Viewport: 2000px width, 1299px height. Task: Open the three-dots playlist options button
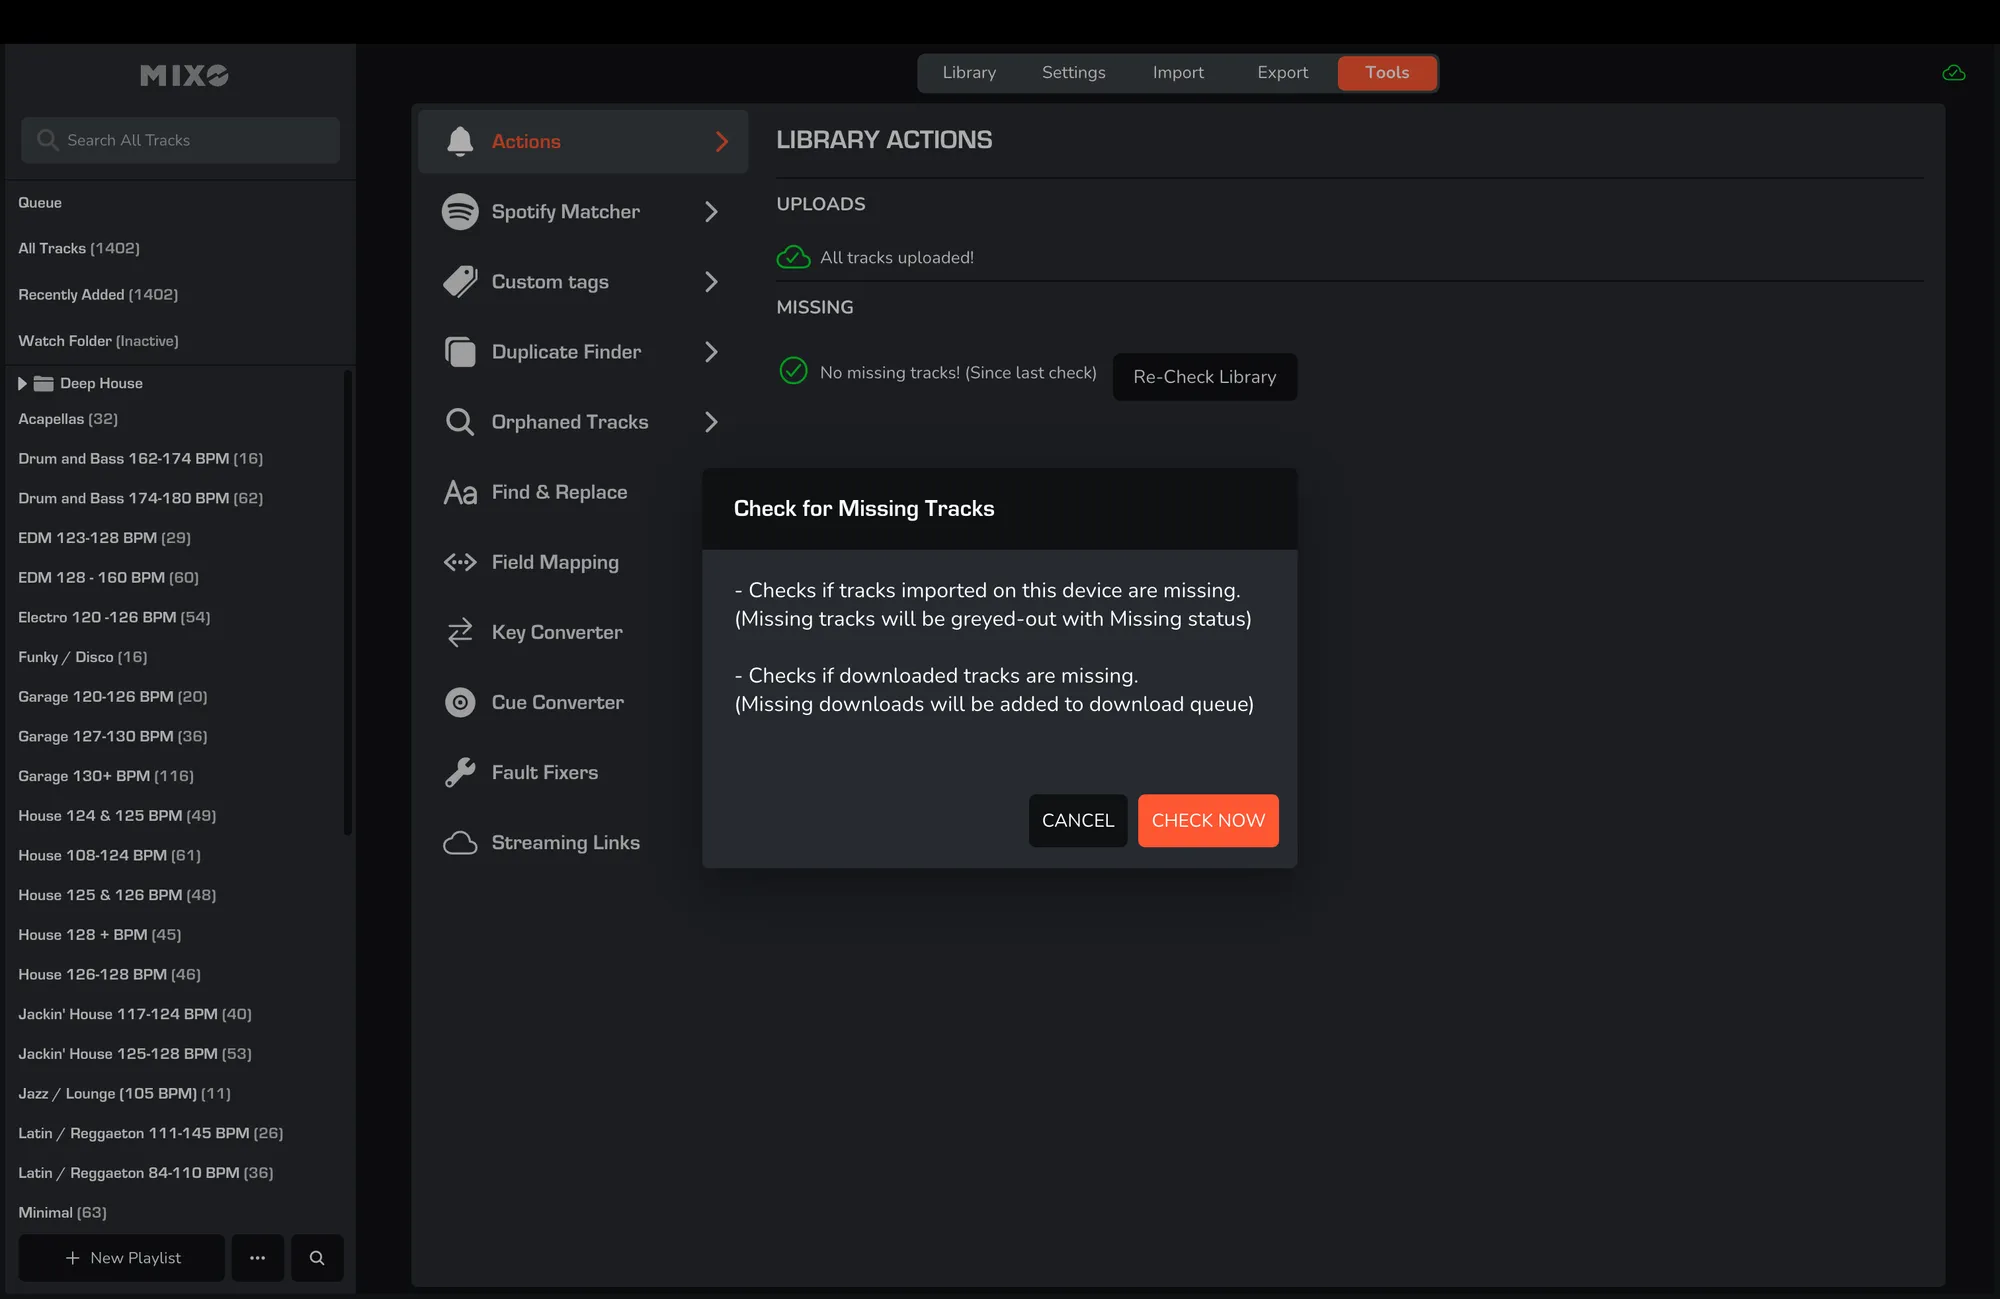[x=258, y=1258]
